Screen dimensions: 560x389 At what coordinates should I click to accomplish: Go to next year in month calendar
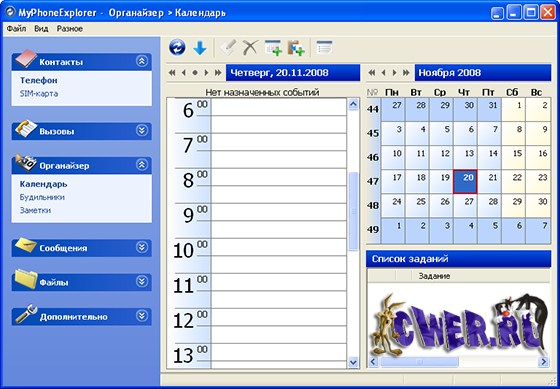406,73
